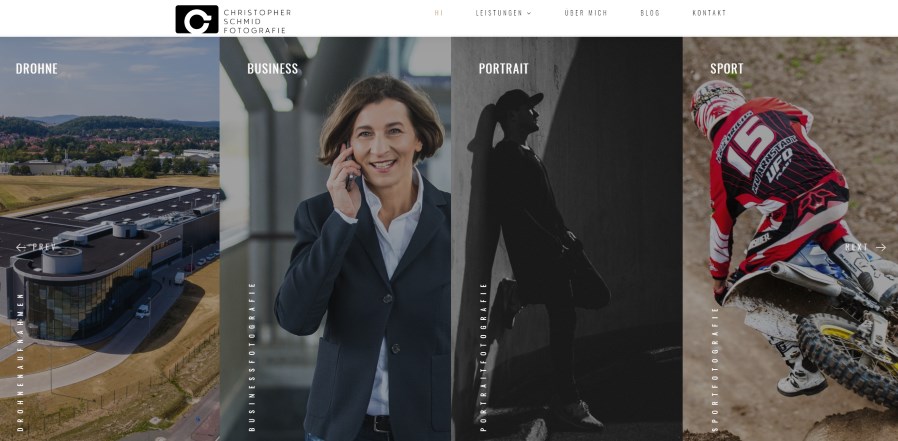Image resolution: width=898 pixels, height=441 pixels.
Task: Click the left arrow icon beside PREV
Action: (x=21, y=247)
